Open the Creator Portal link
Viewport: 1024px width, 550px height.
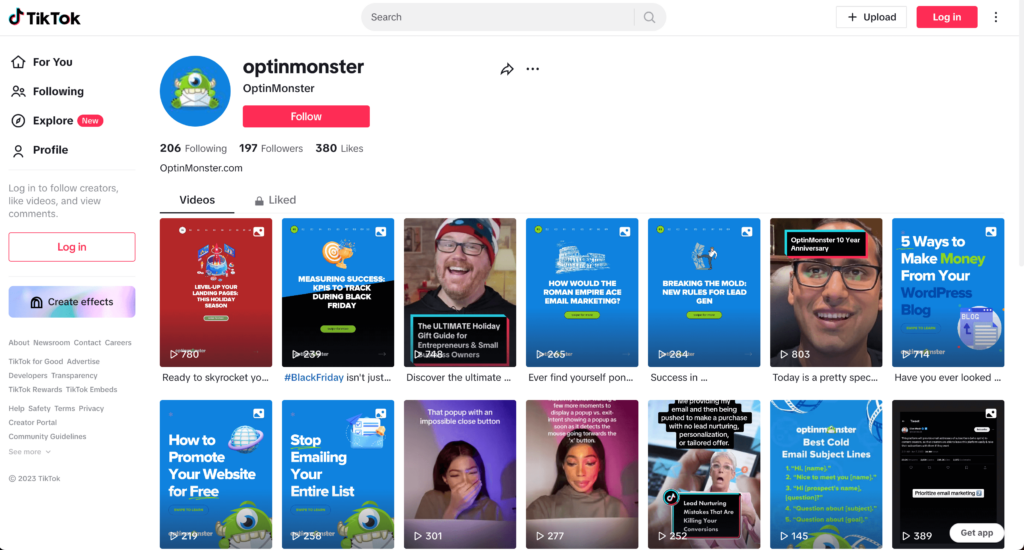33,423
